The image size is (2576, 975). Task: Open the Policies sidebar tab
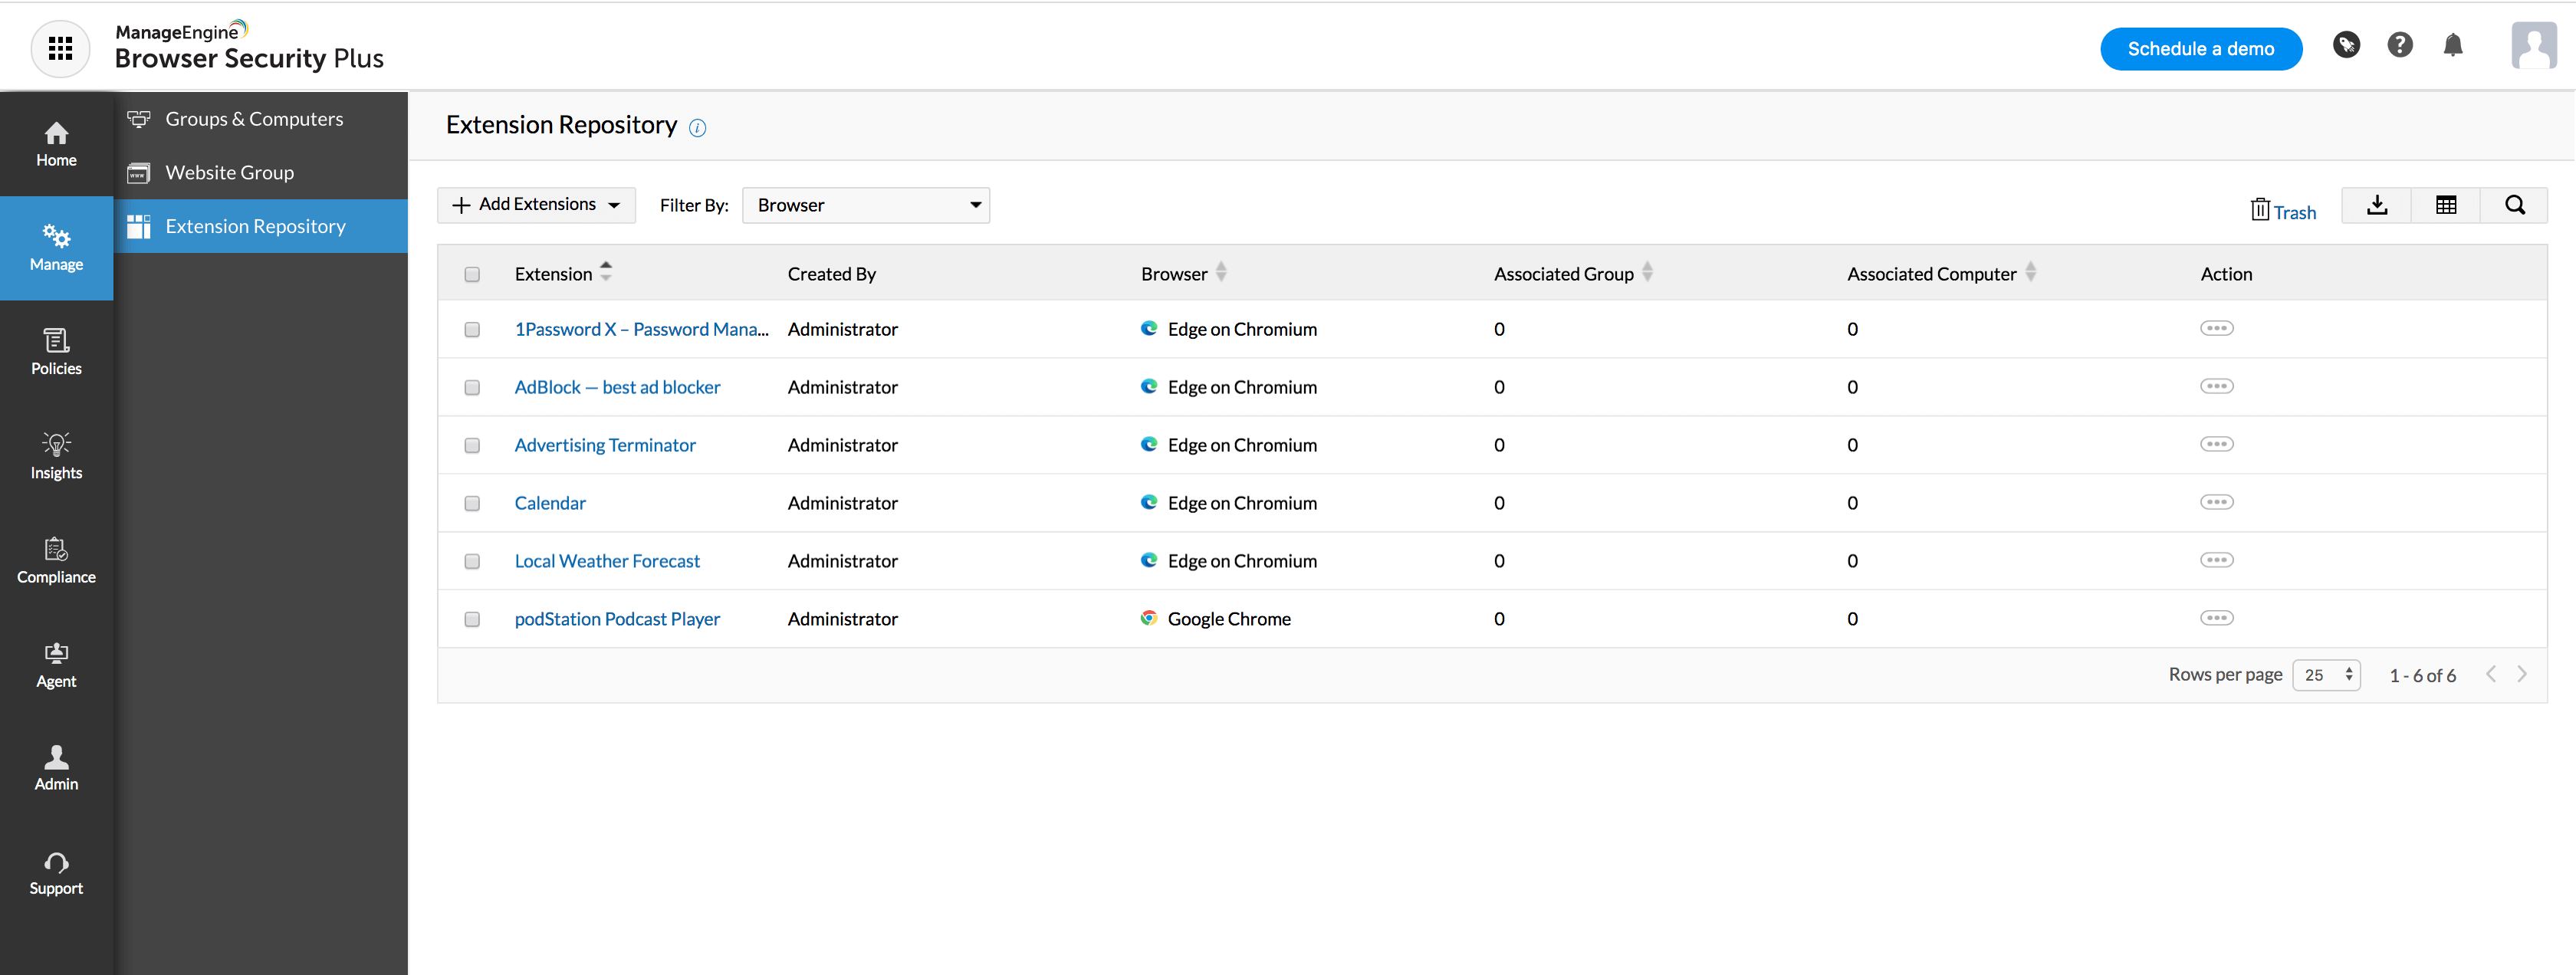pyautogui.click(x=56, y=352)
